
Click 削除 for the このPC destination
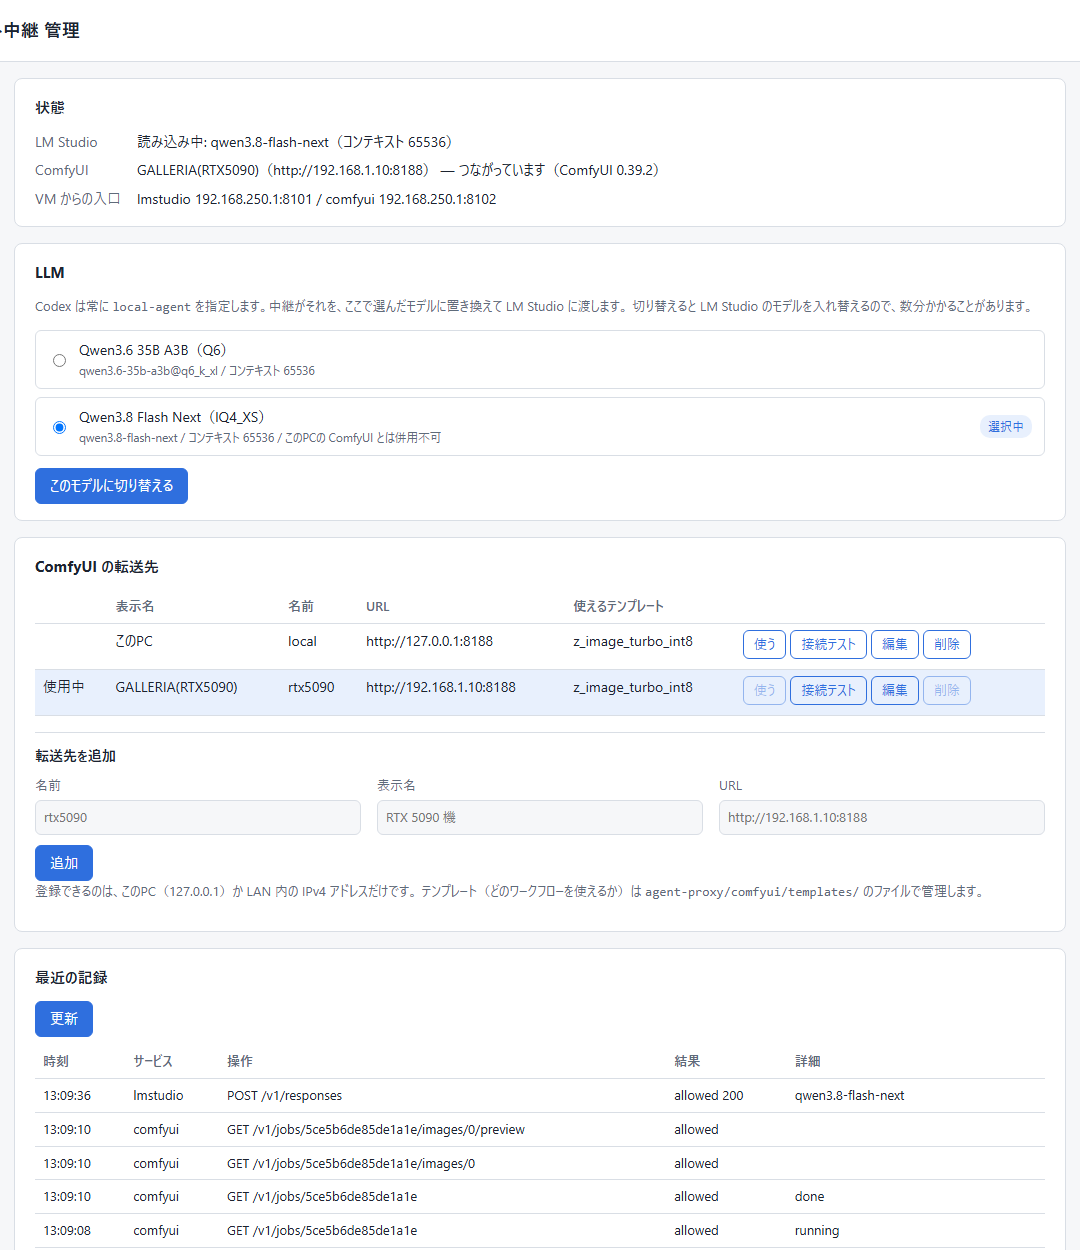(x=947, y=644)
